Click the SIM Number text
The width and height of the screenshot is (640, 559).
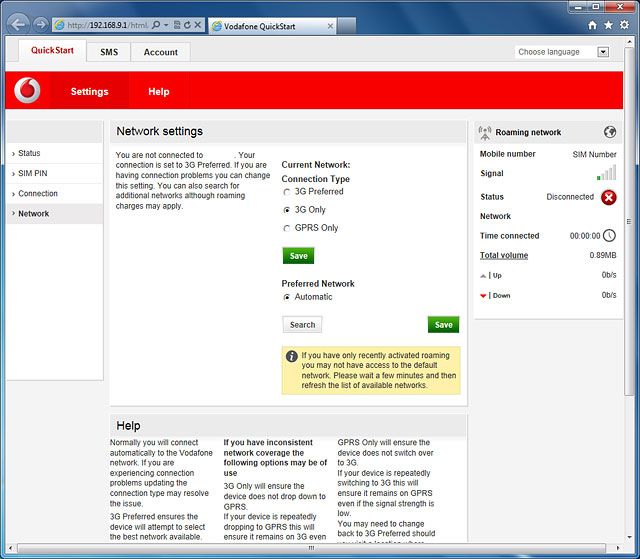pyautogui.click(x=594, y=154)
